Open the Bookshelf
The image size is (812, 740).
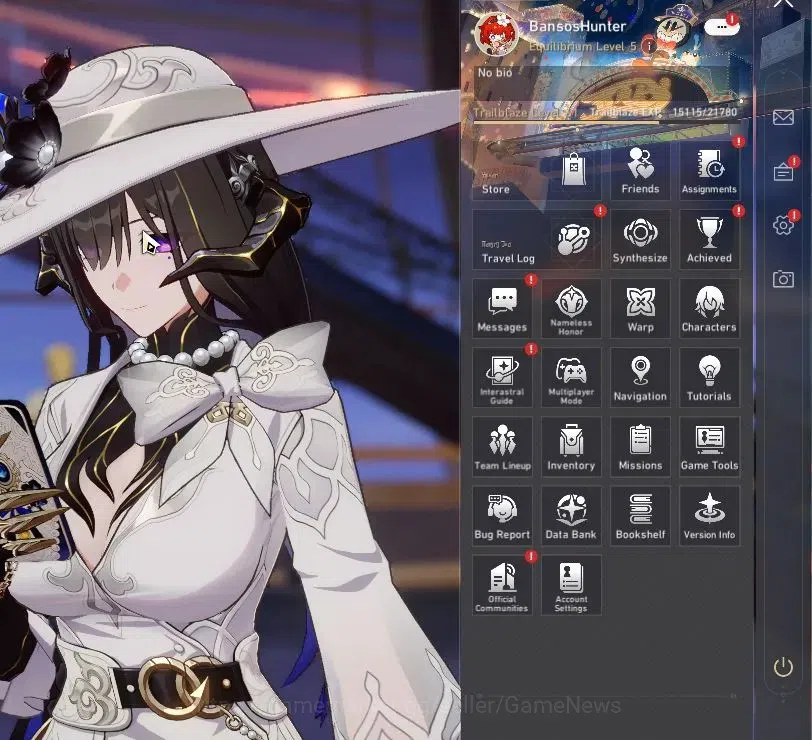click(640, 516)
